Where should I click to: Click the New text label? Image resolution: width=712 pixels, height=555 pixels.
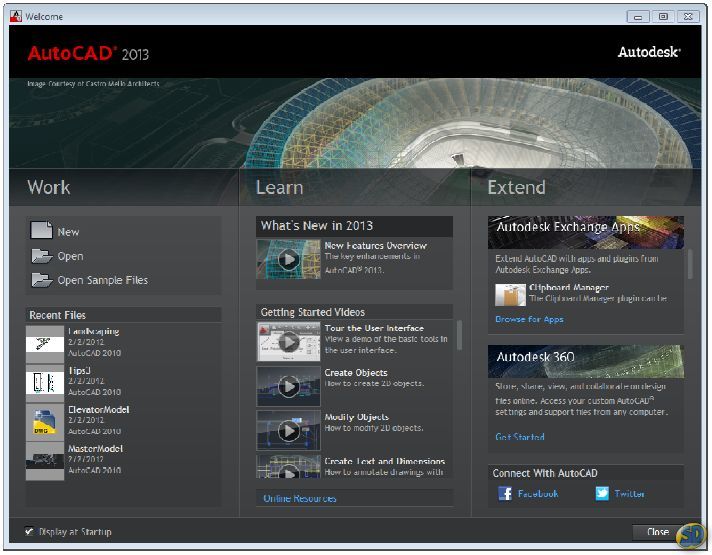point(68,232)
